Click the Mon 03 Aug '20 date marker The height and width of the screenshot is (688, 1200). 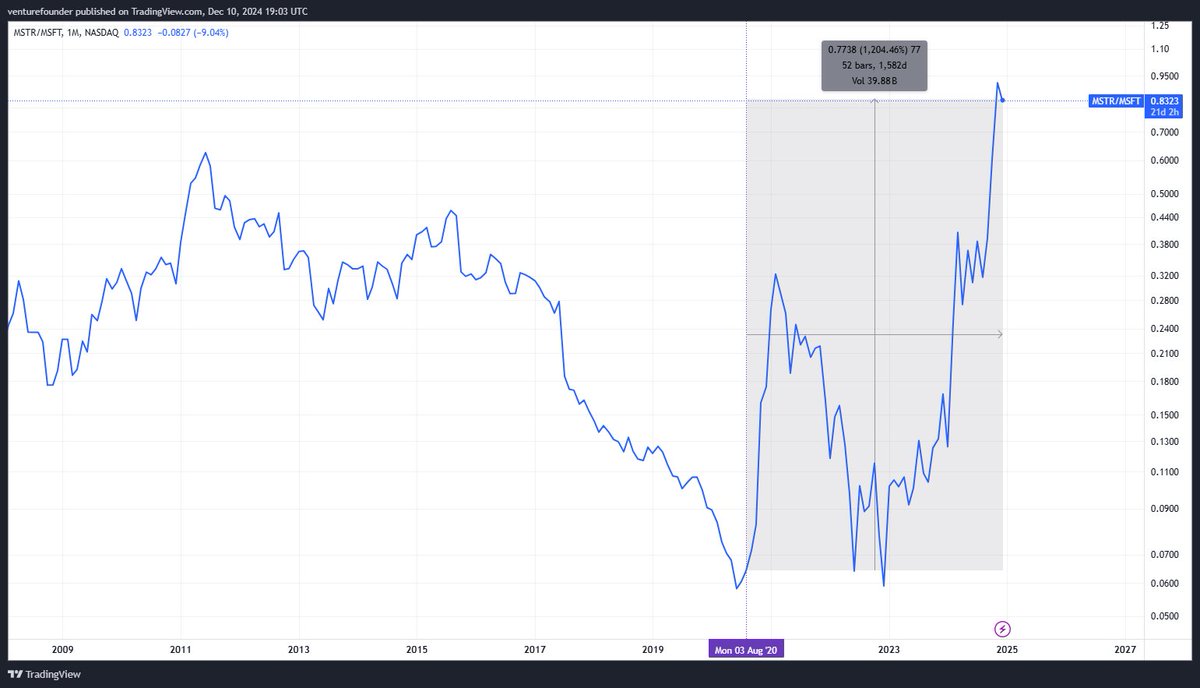point(747,649)
